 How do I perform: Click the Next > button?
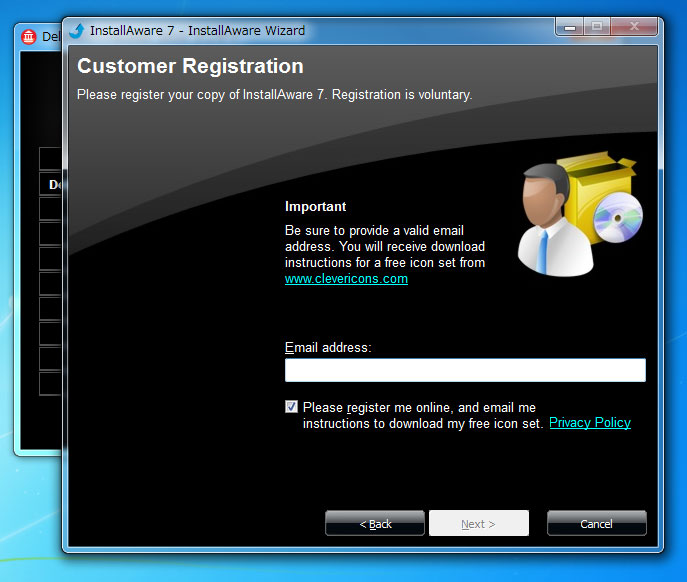[478, 523]
